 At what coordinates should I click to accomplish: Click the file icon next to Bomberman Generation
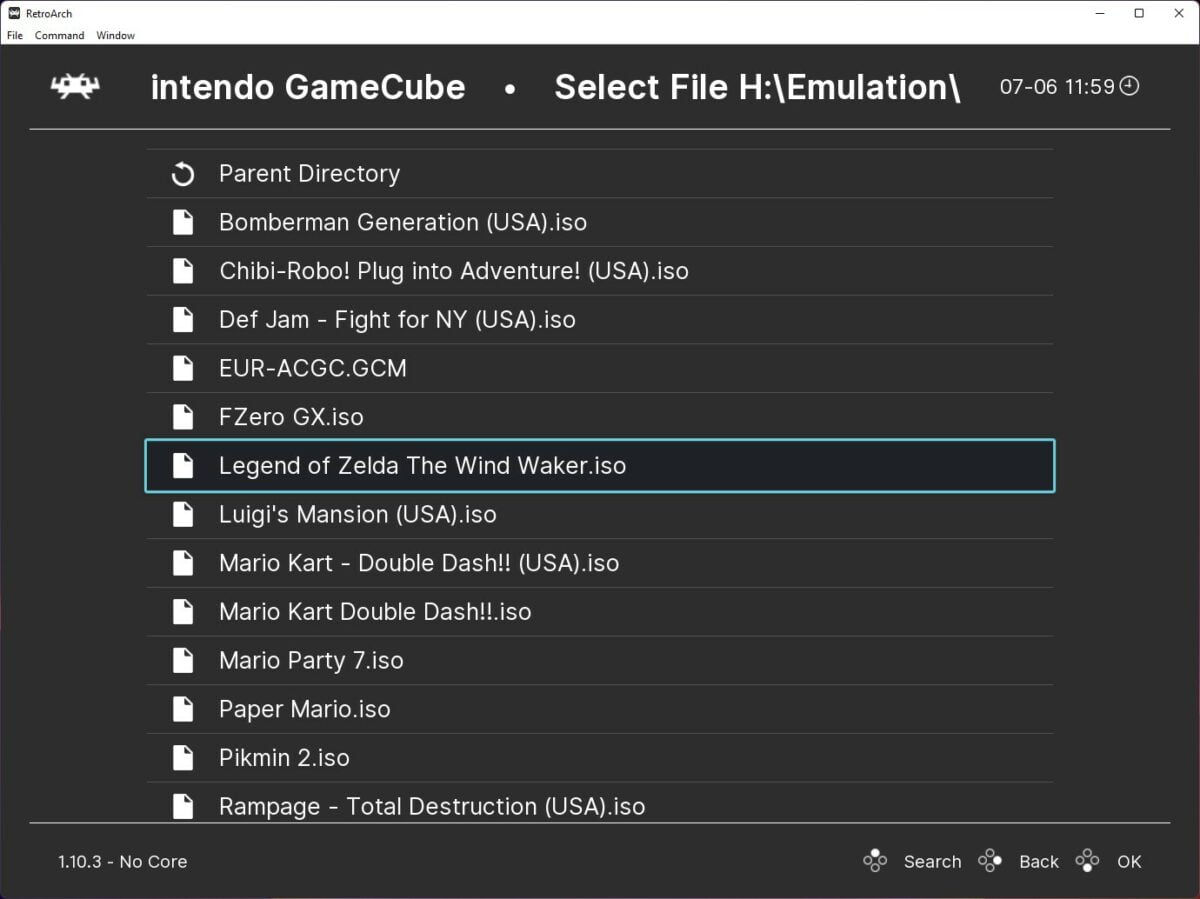click(183, 222)
